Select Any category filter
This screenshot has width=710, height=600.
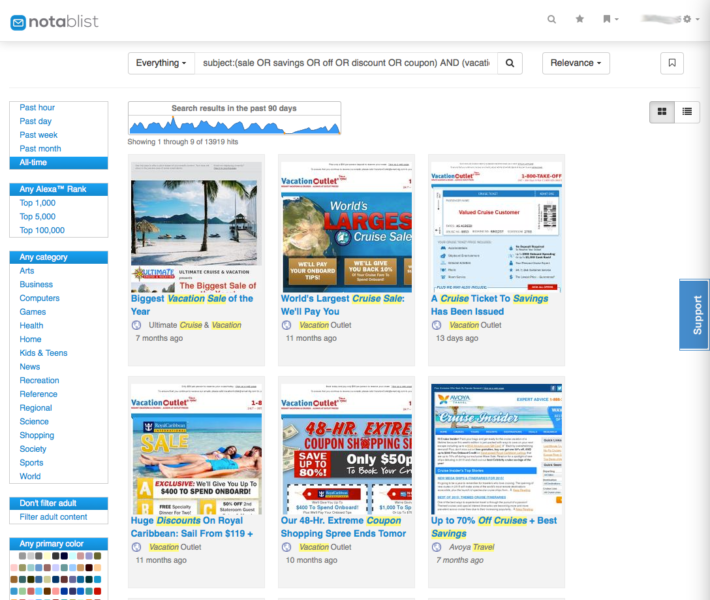tap(59, 257)
